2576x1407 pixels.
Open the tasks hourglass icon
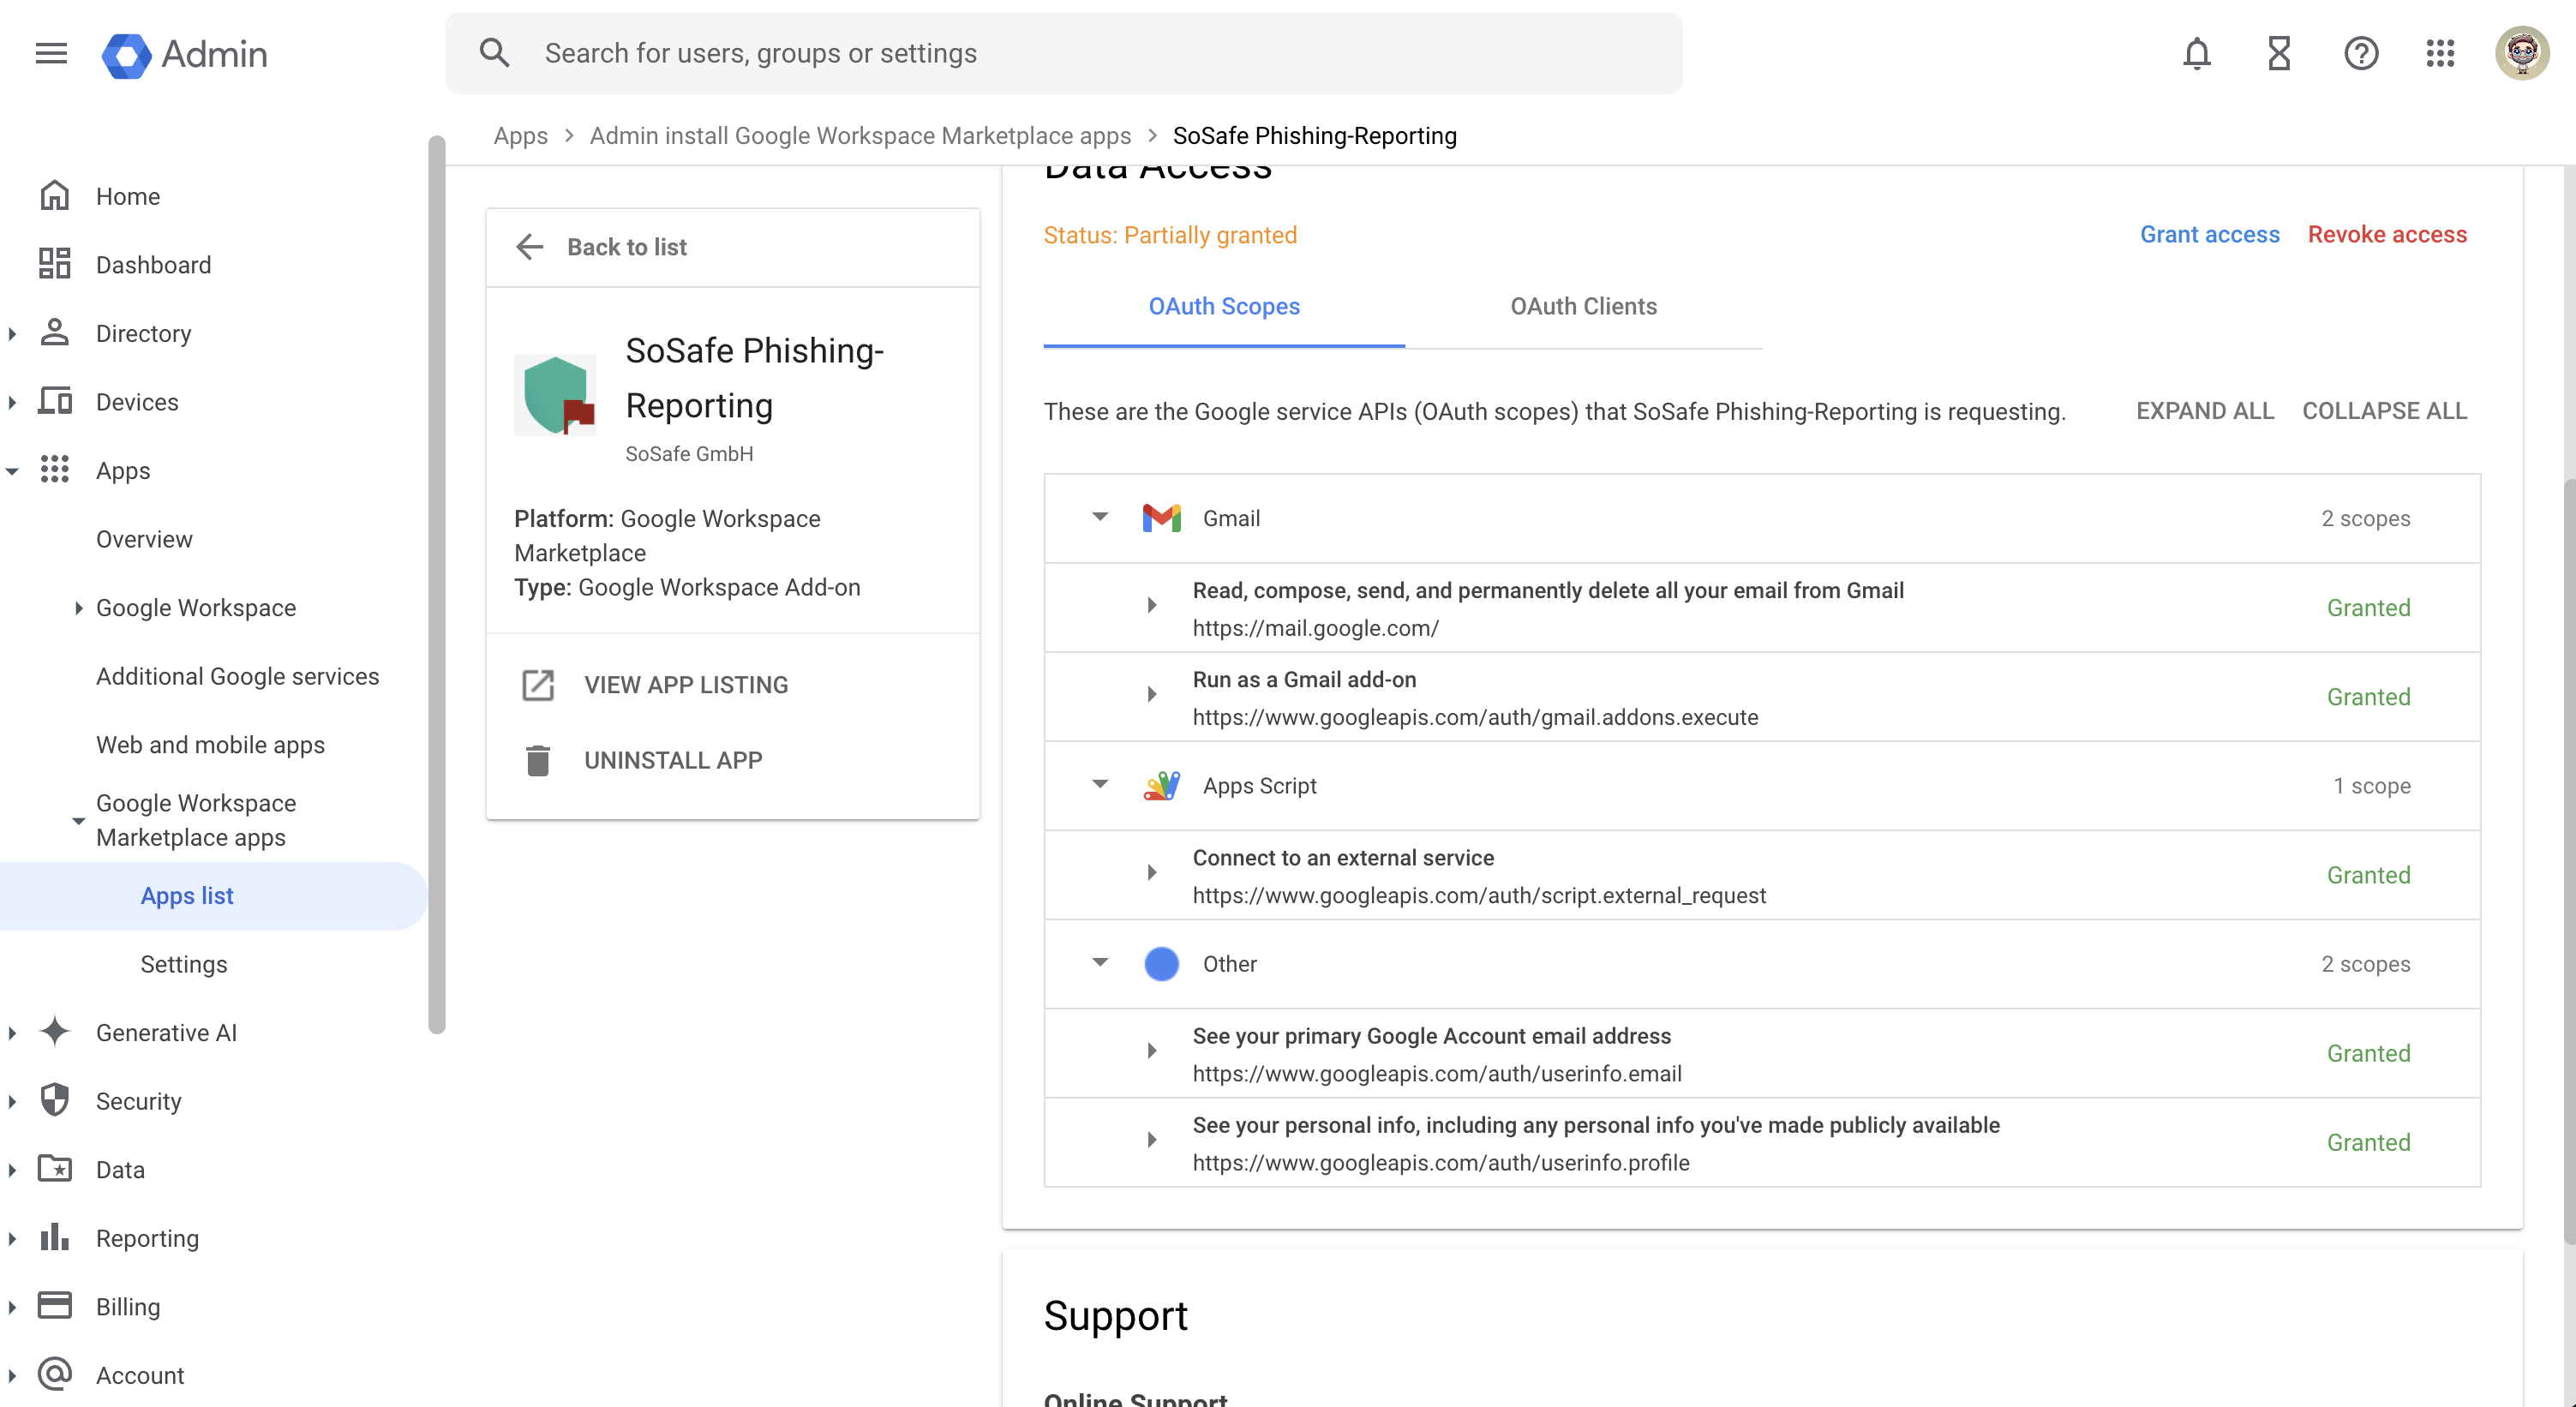[2279, 53]
